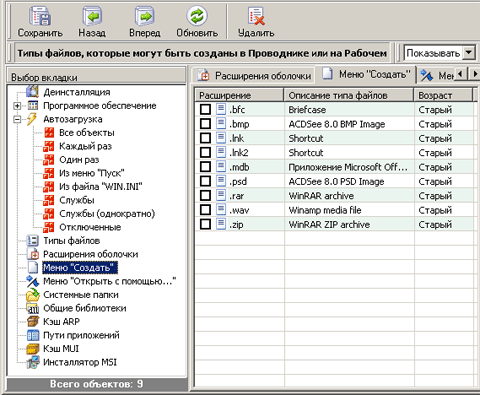Click the Автозагрузка lightning icon
This screenshot has height=395, width=480.
pos(32,119)
